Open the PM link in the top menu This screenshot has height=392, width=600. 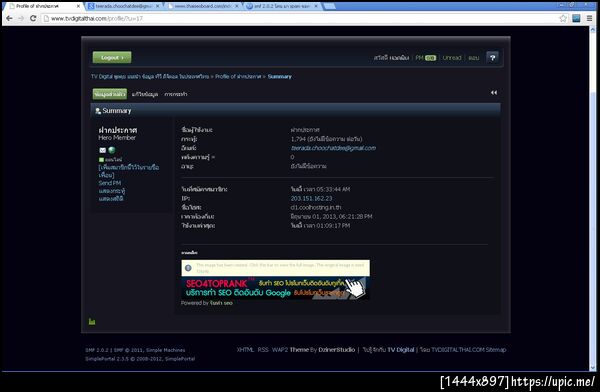(x=426, y=58)
